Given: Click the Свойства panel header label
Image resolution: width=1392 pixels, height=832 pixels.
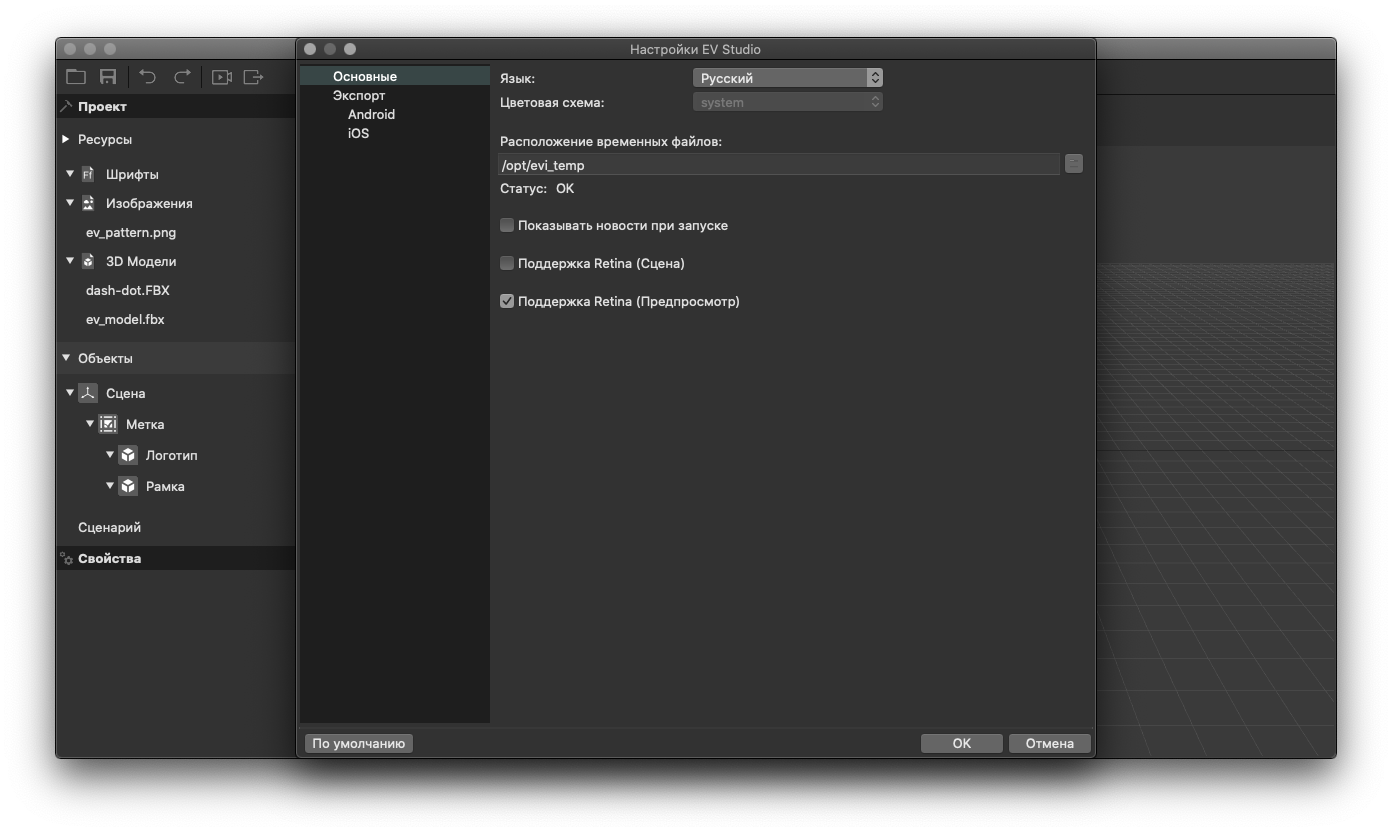Looking at the screenshot, I should pos(110,558).
